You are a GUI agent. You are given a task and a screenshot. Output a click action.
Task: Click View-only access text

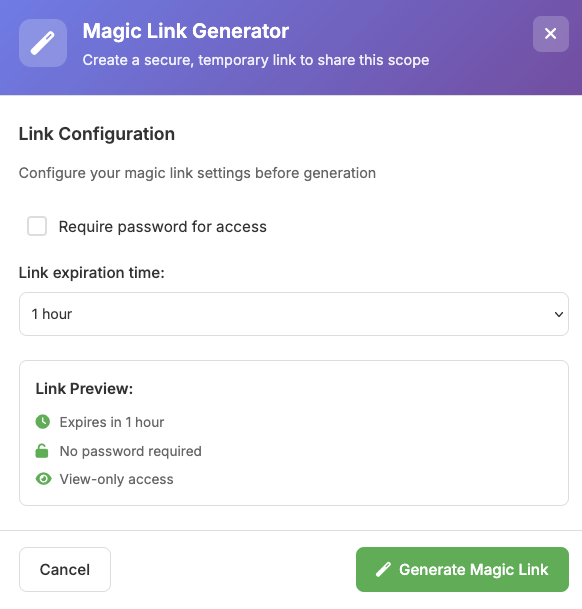(x=117, y=479)
